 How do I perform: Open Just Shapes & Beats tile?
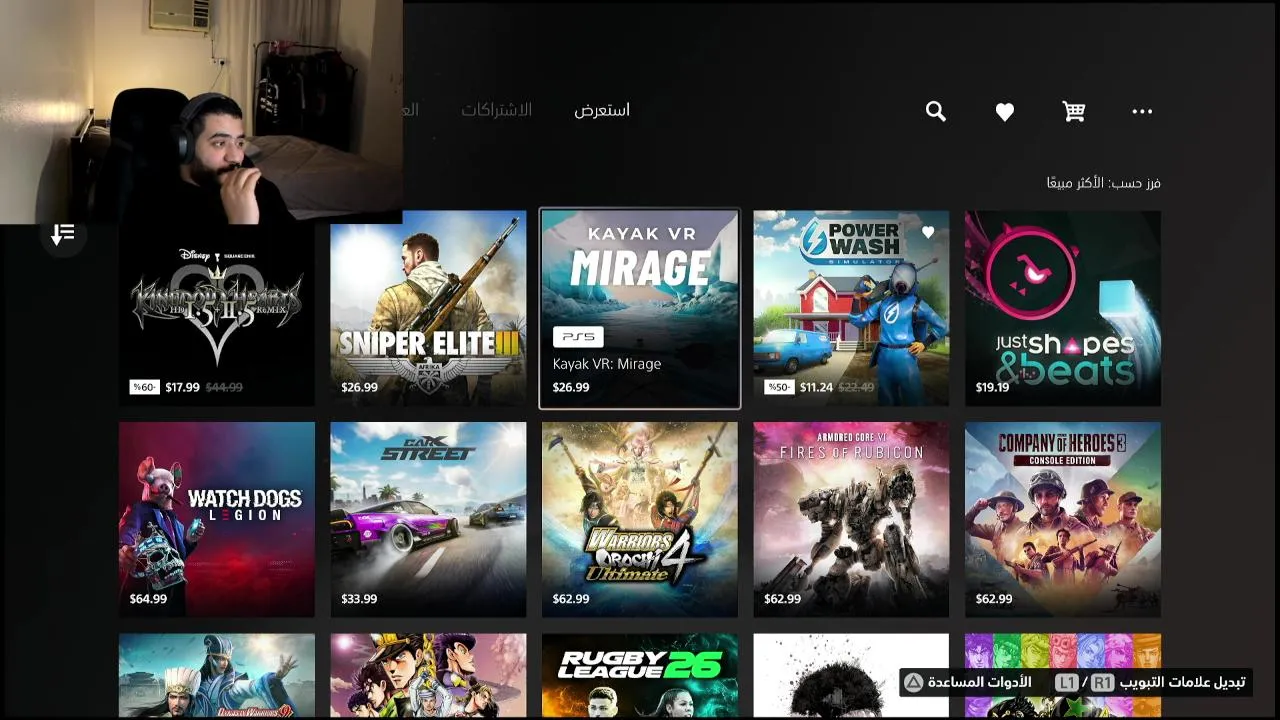pyautogui.click(x=1063, y=308)
